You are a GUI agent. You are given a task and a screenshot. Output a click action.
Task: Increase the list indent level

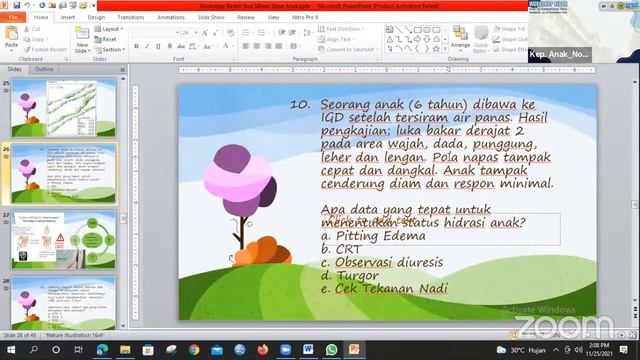tap(292, 33)
